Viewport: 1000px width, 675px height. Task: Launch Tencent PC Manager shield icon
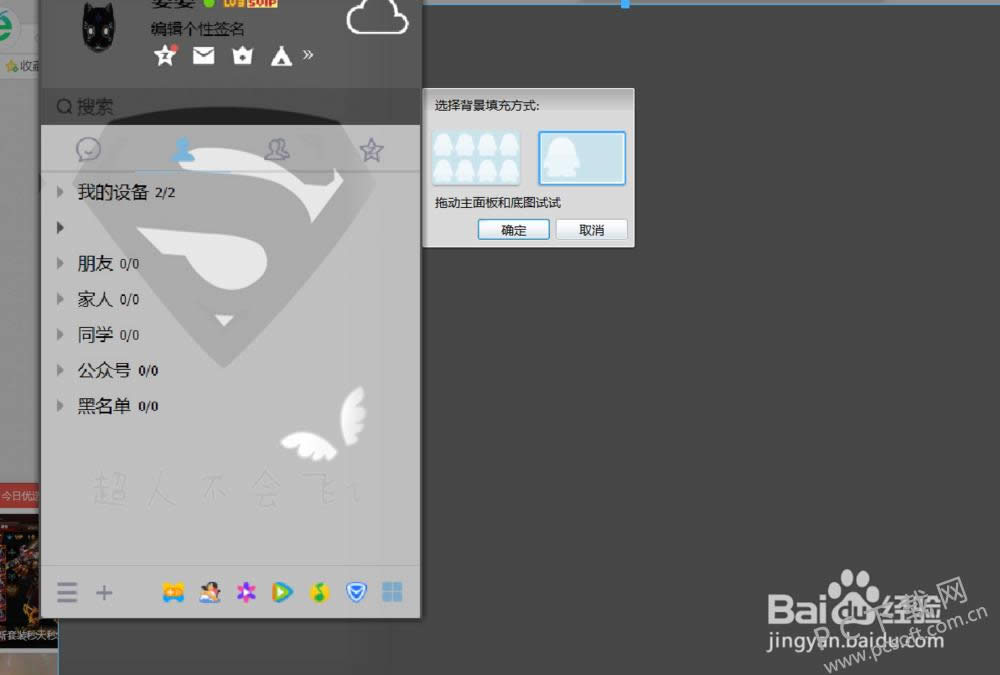click(356, 593)
